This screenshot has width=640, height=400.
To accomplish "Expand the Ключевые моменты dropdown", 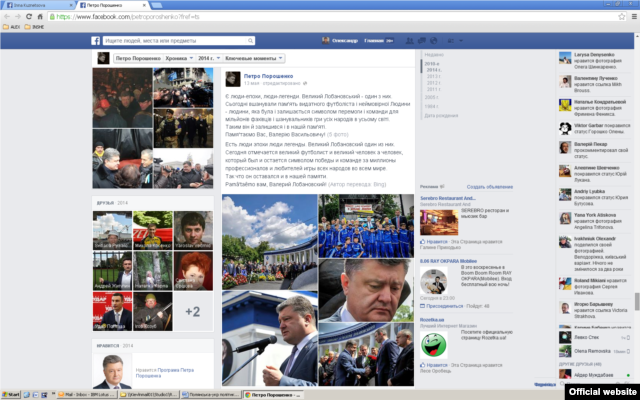I will (x=258, y=58).
